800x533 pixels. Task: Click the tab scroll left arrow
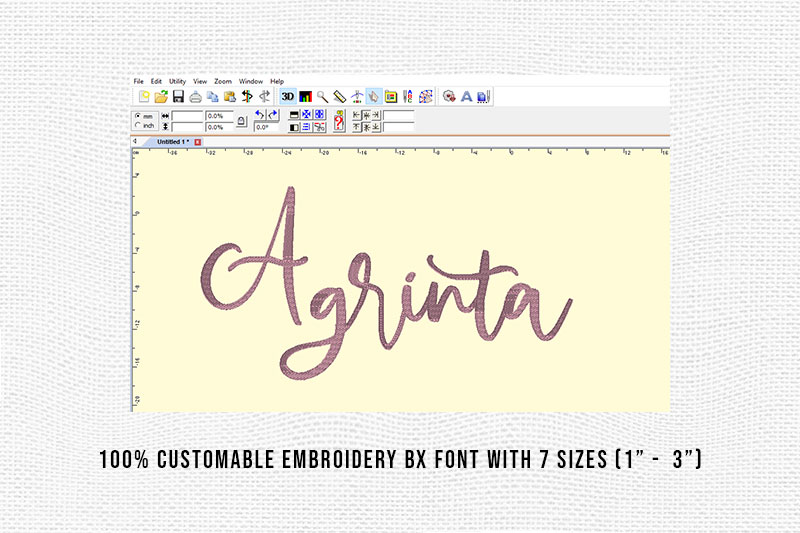pos(135,141)
